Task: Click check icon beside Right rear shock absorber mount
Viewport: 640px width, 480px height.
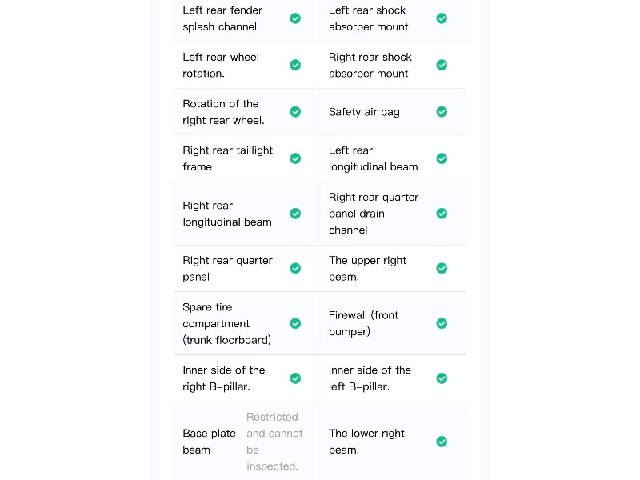Action: tap(442, 65)
